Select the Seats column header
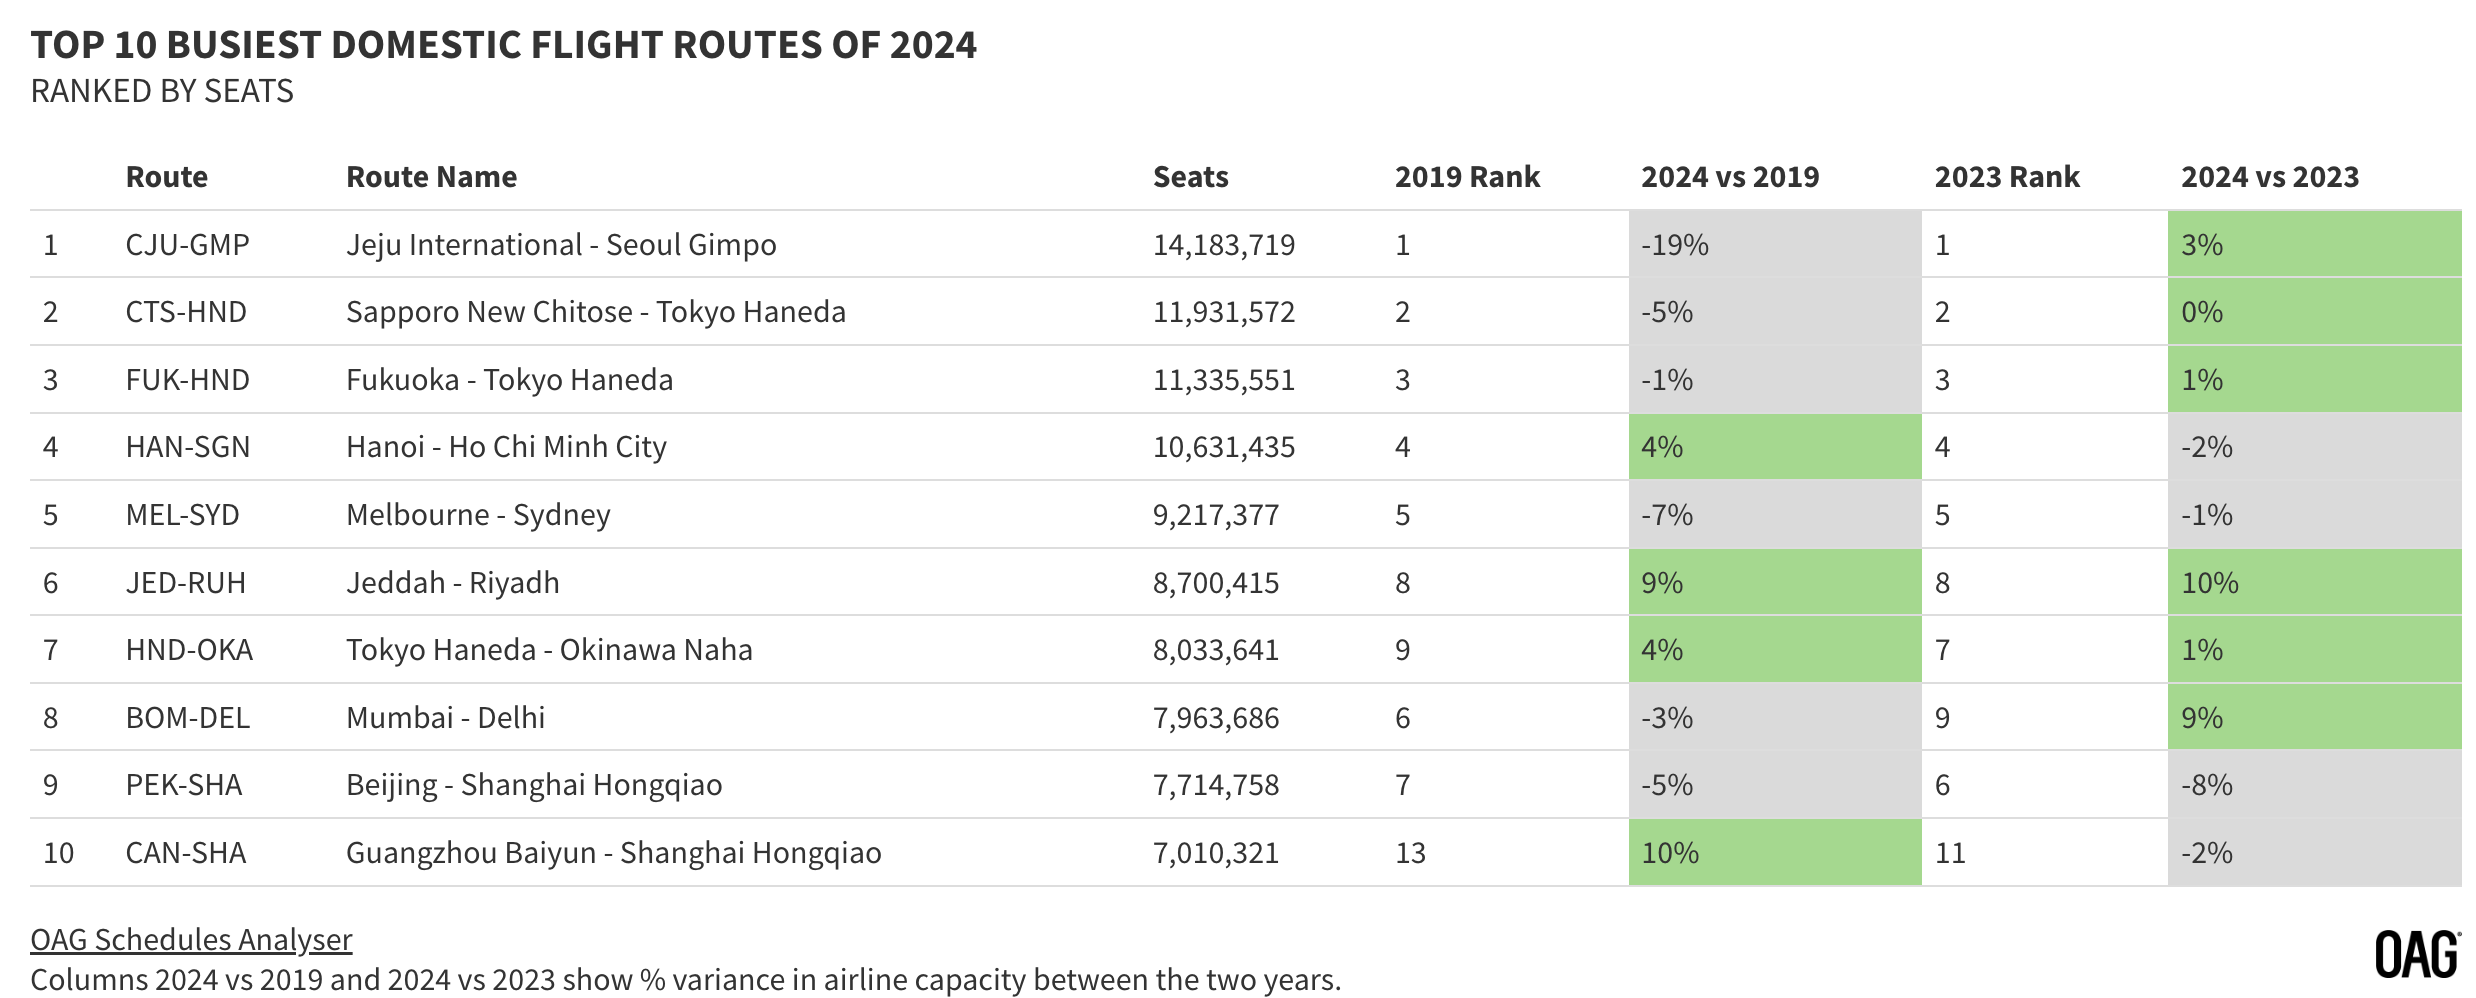 (1190, 177)
